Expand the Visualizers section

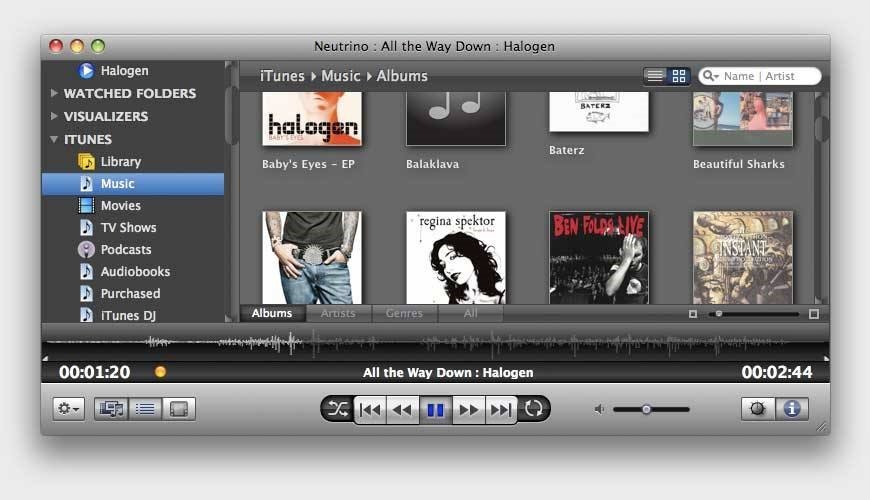(54, 116)
